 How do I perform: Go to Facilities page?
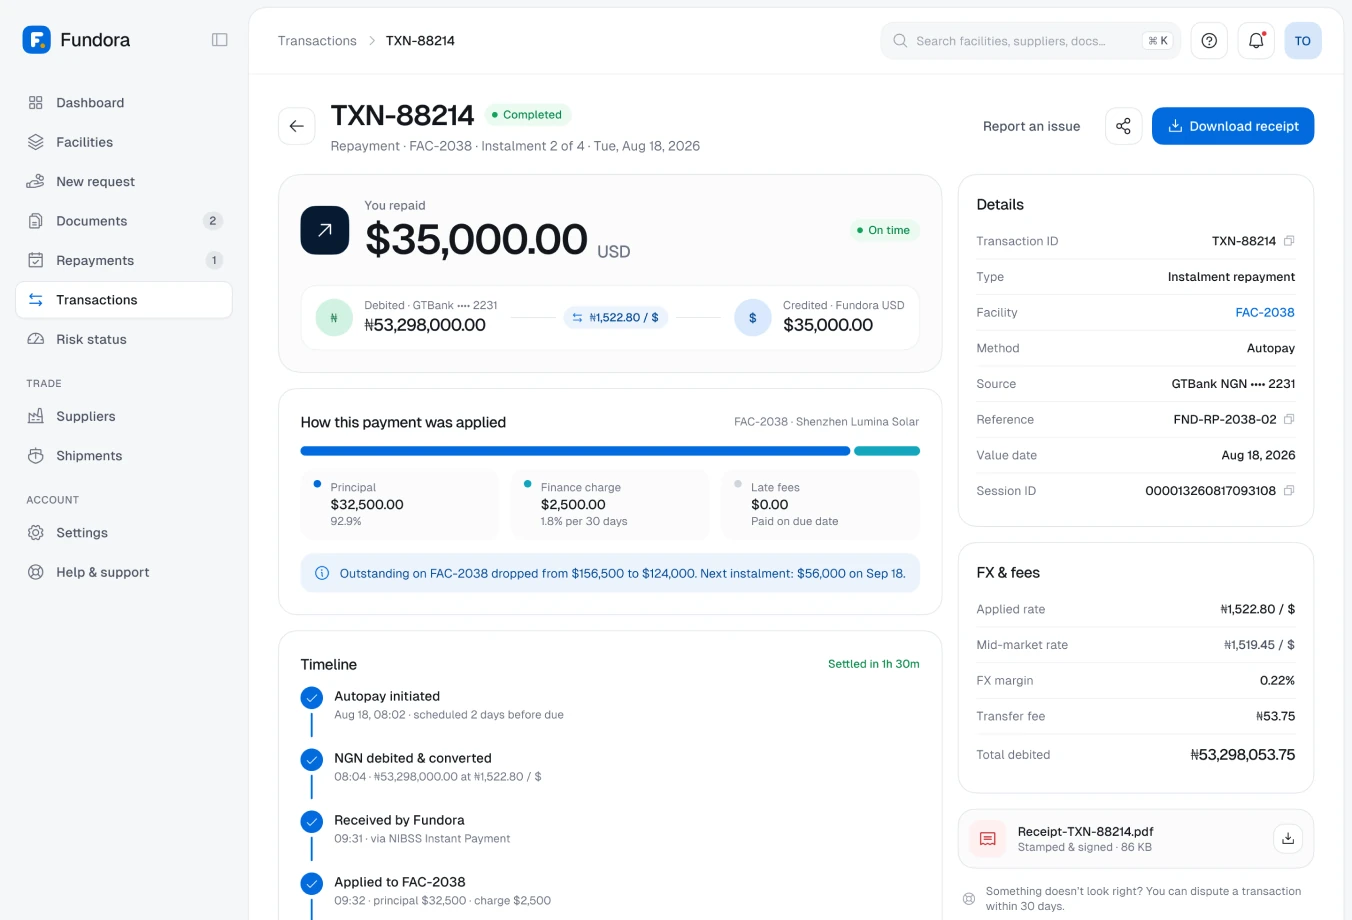click(124, 142)
